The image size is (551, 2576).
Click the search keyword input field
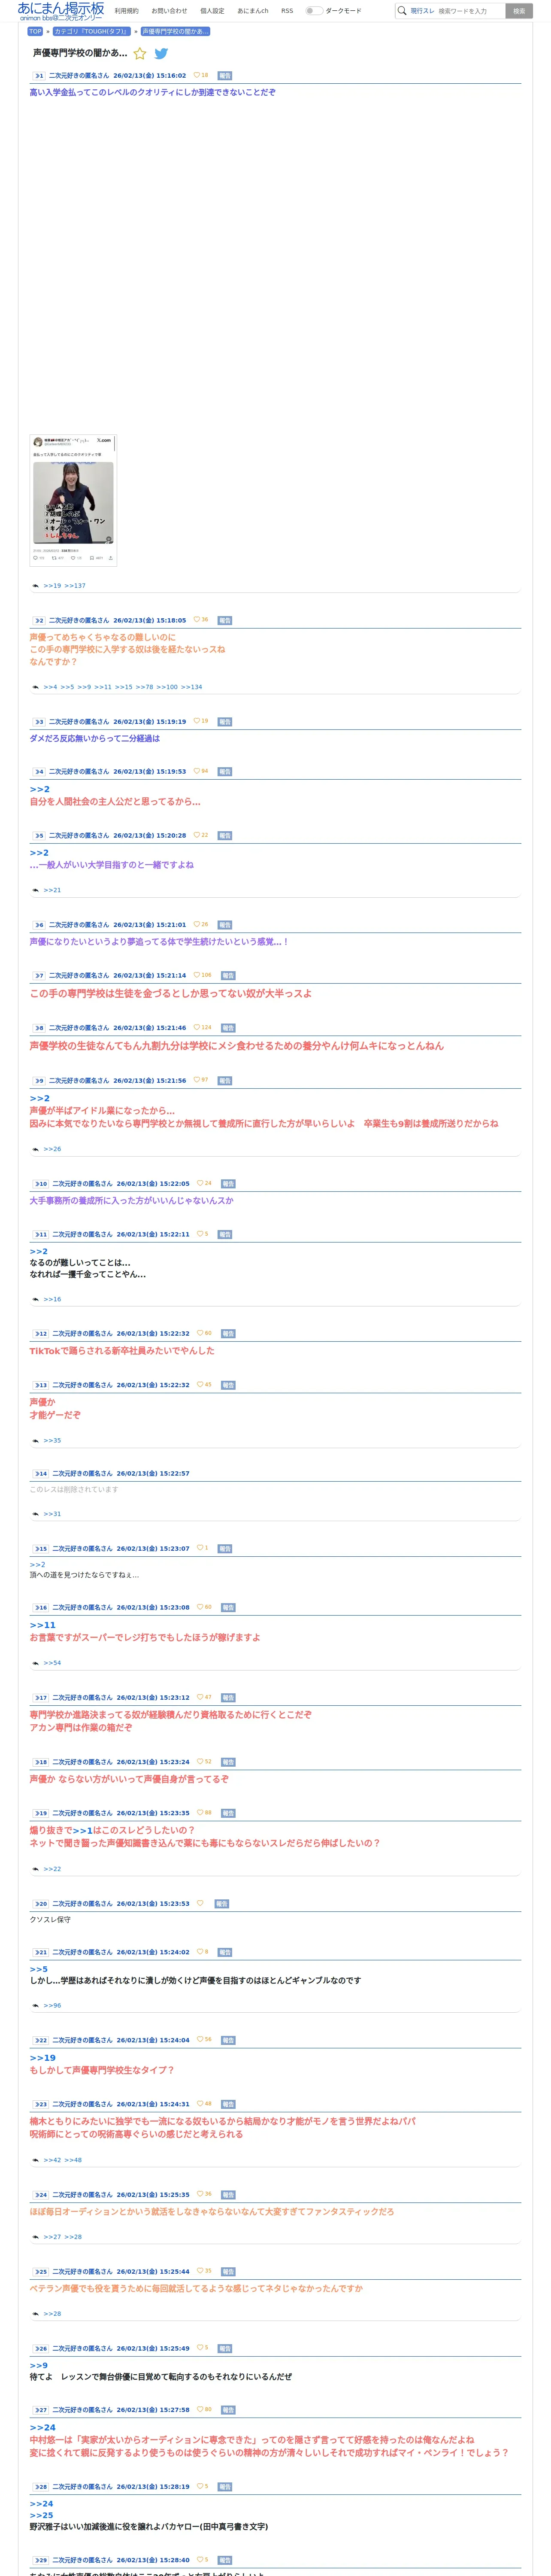click(469, 11)
